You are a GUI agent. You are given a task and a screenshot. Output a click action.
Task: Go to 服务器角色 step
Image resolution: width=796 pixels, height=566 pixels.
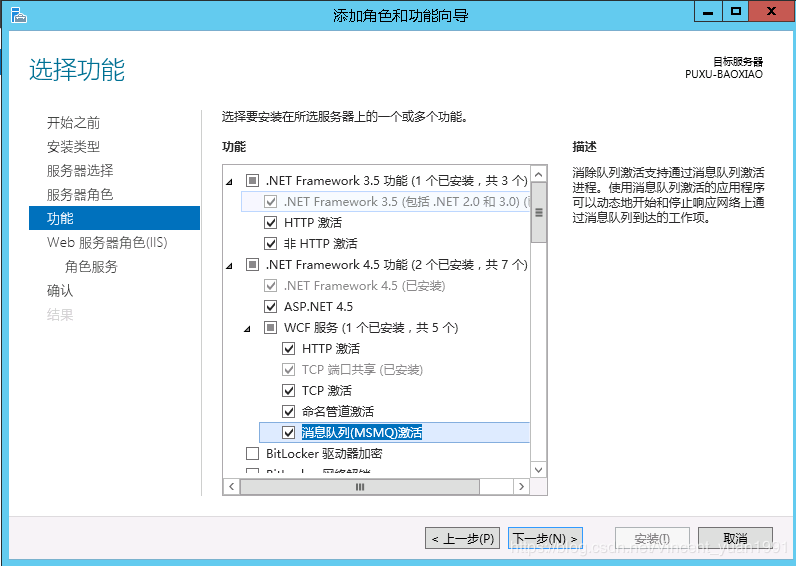[80, 194]
